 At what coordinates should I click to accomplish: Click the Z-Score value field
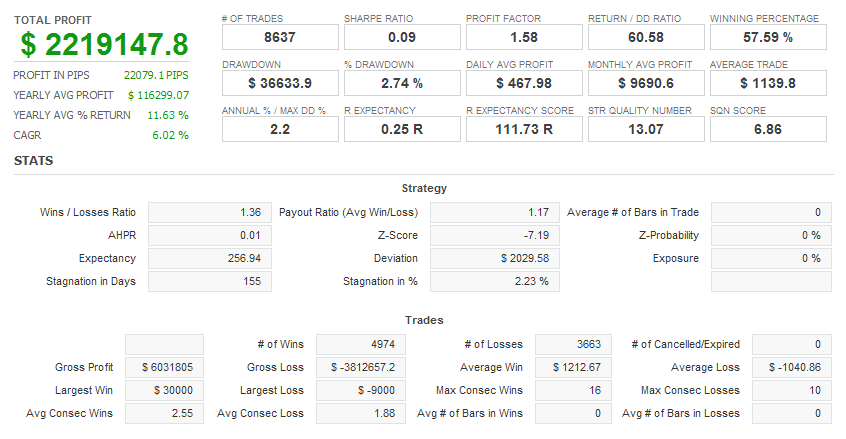(x=494, y=235)
